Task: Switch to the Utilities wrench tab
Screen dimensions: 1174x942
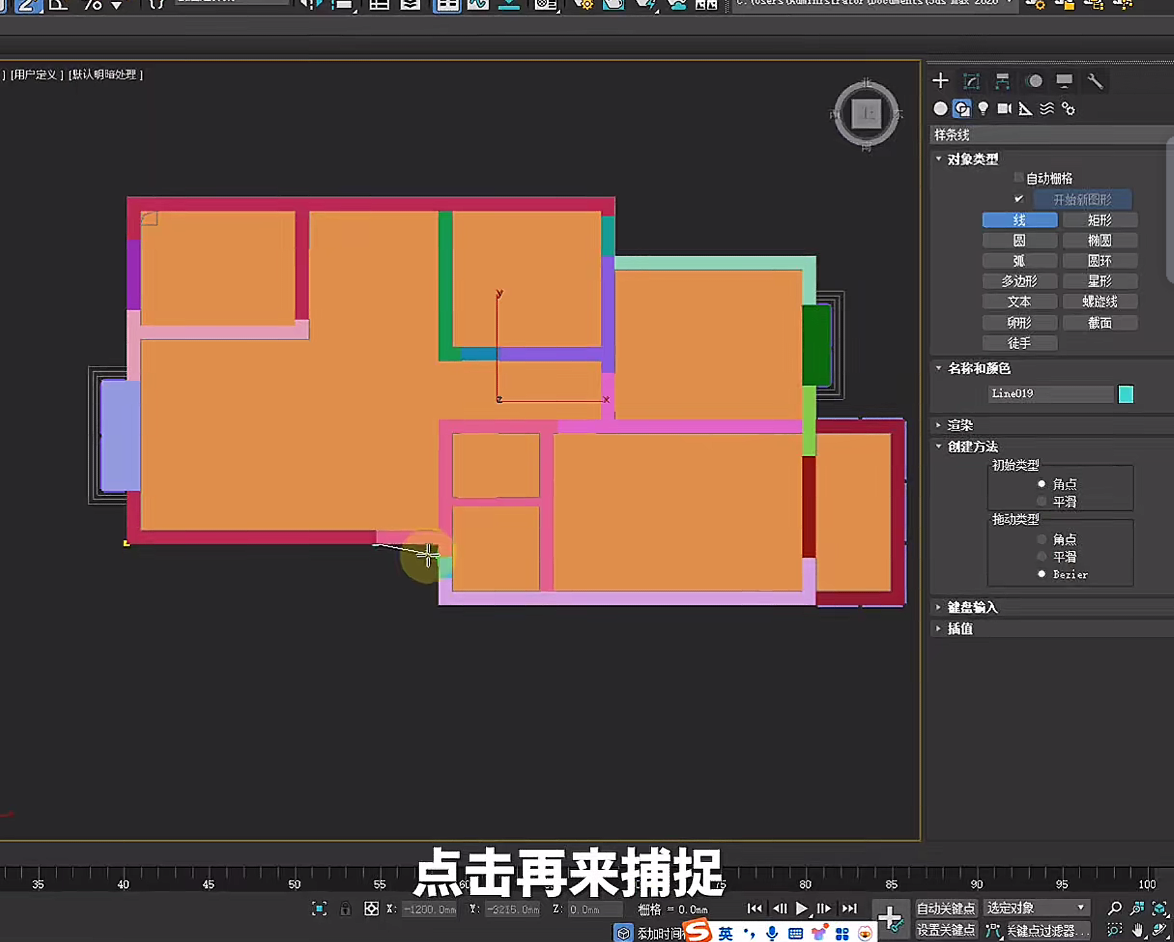Action: pyautogui.click(x=1095, y=81)
